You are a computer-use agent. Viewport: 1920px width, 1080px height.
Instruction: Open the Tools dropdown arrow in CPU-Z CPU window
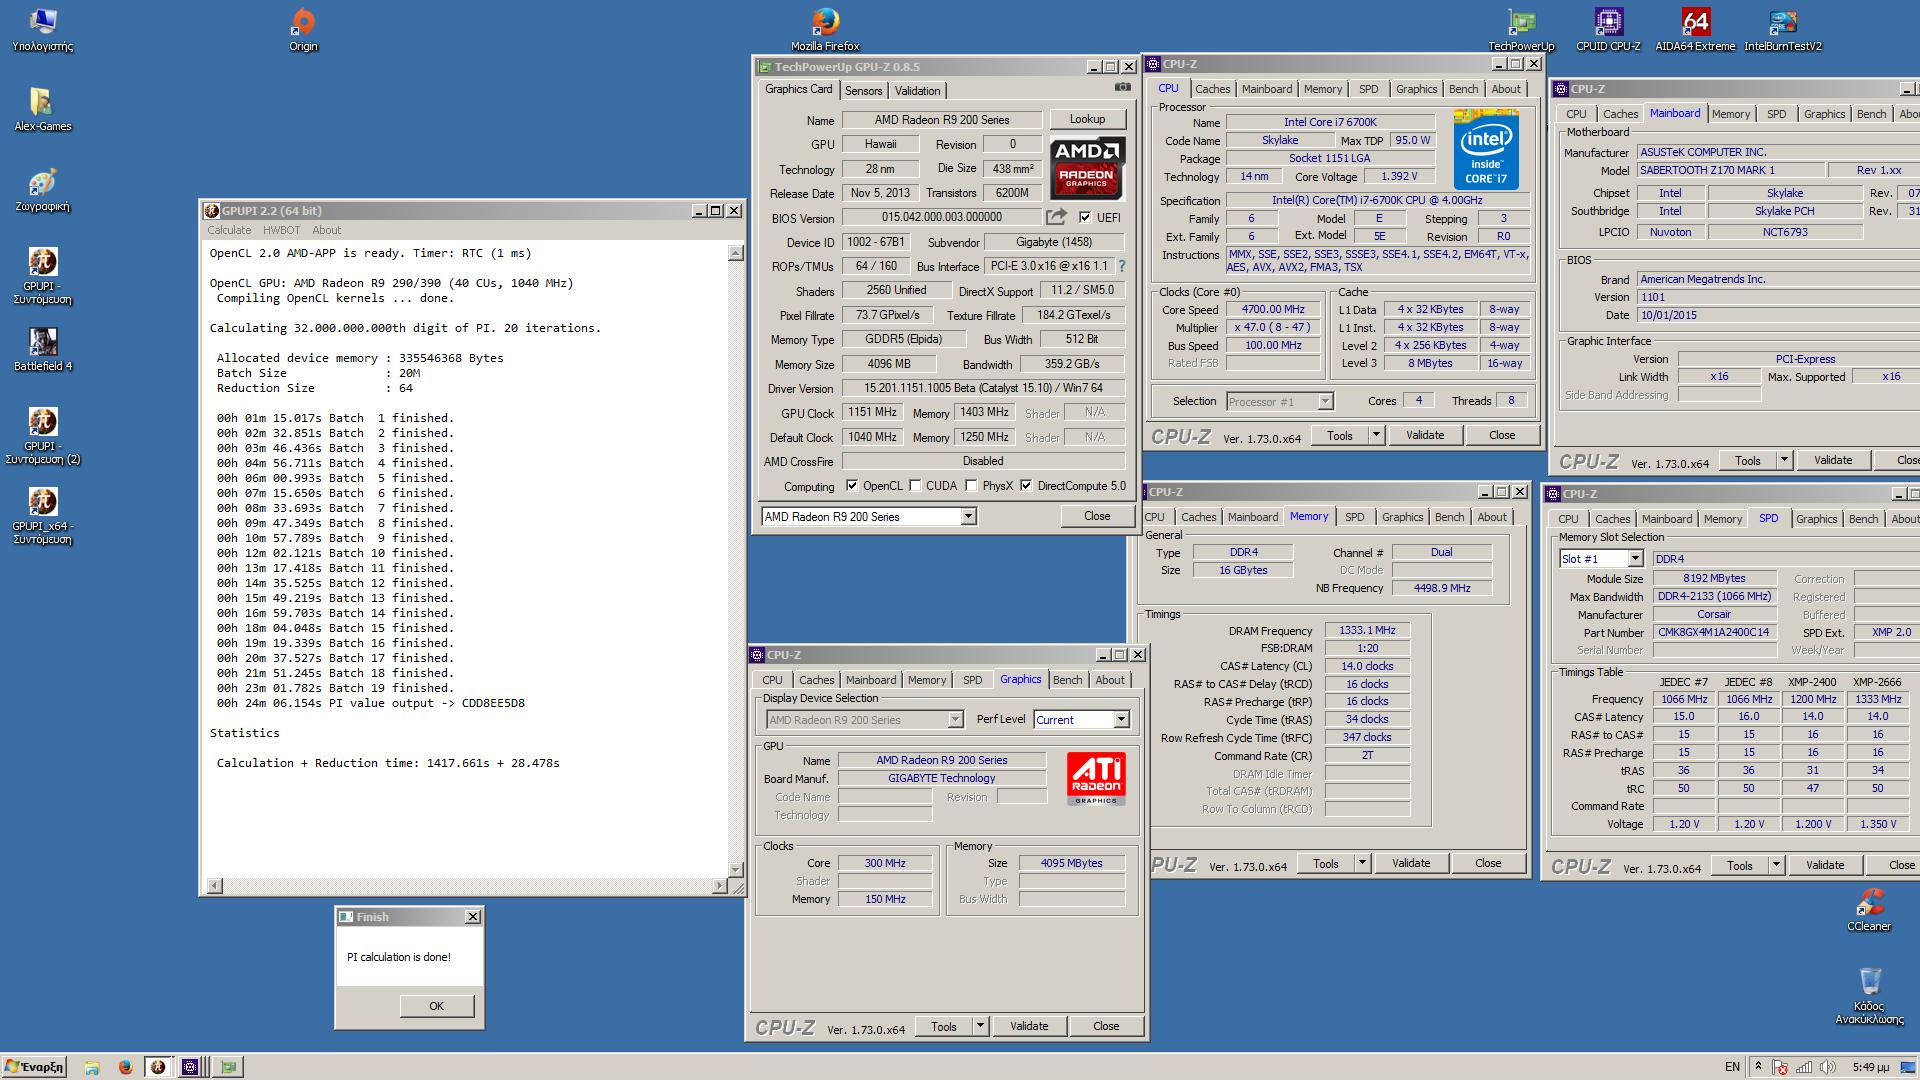[1376, 435]
